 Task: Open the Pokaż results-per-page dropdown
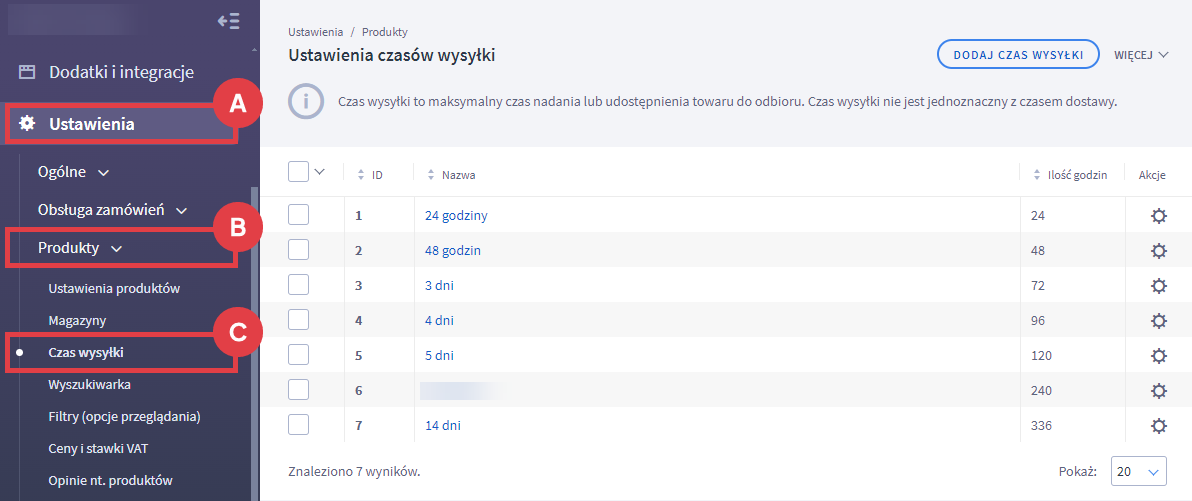point(1138,471)
